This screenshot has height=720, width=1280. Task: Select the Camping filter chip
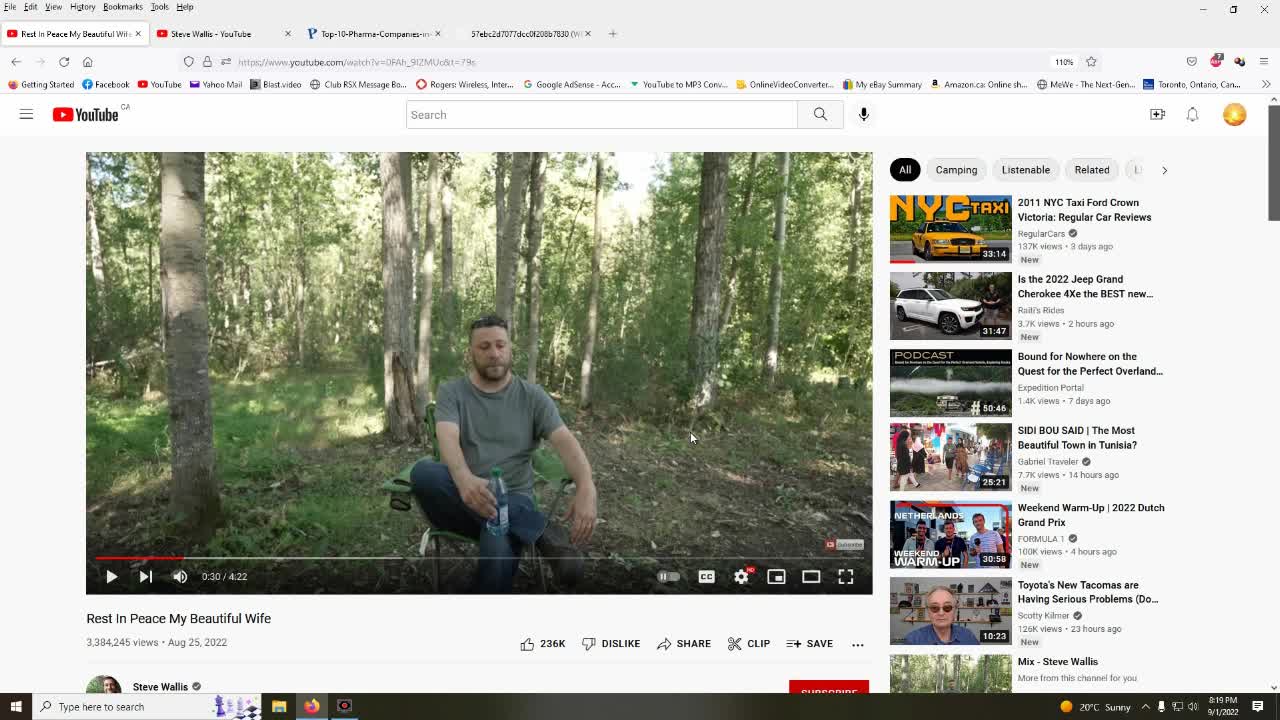(x=956, y=170)
